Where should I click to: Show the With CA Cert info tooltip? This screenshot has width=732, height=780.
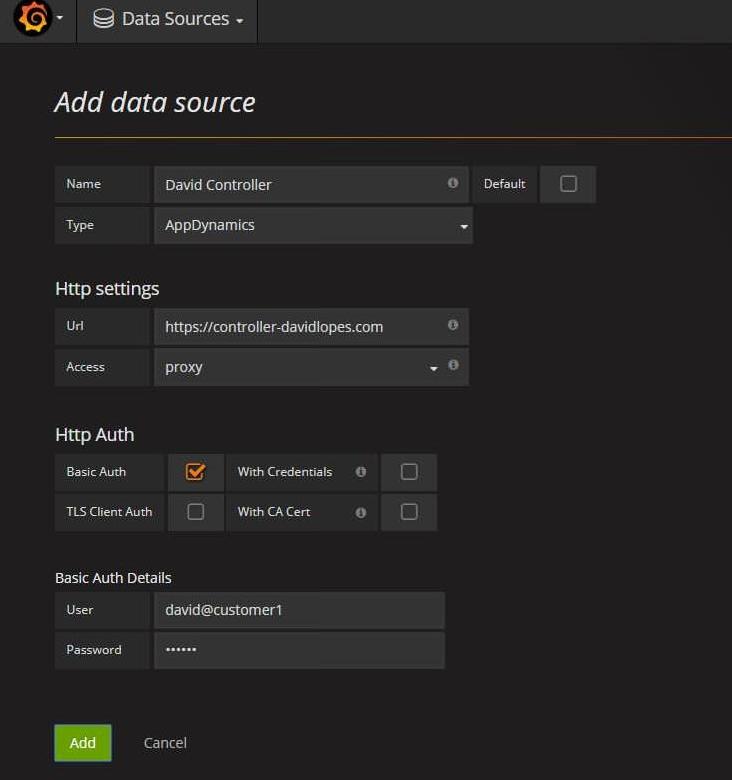pyautogui.click(x=361, y=512)
